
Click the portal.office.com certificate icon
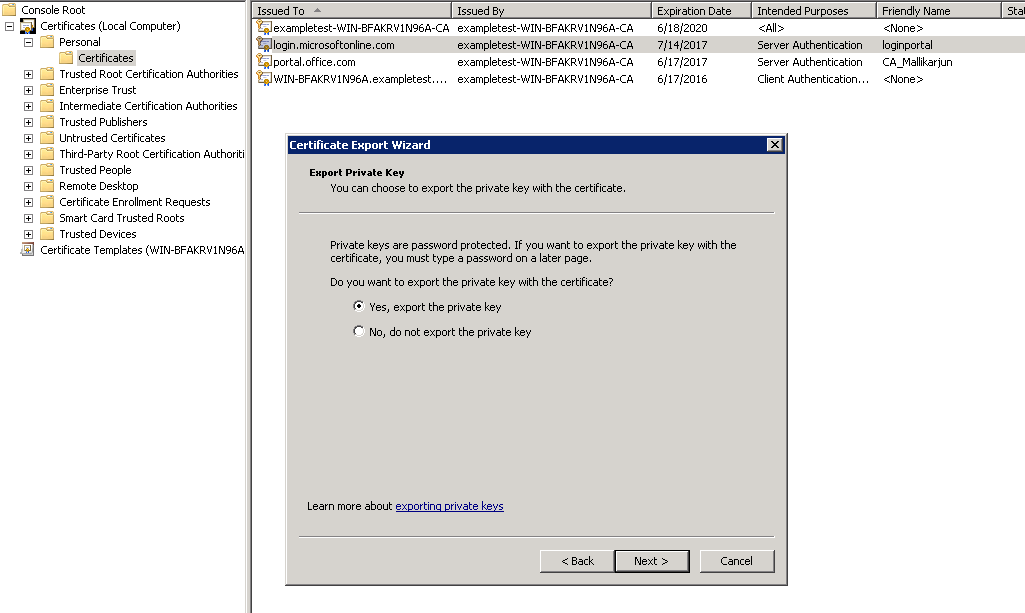tap(264, 61)
